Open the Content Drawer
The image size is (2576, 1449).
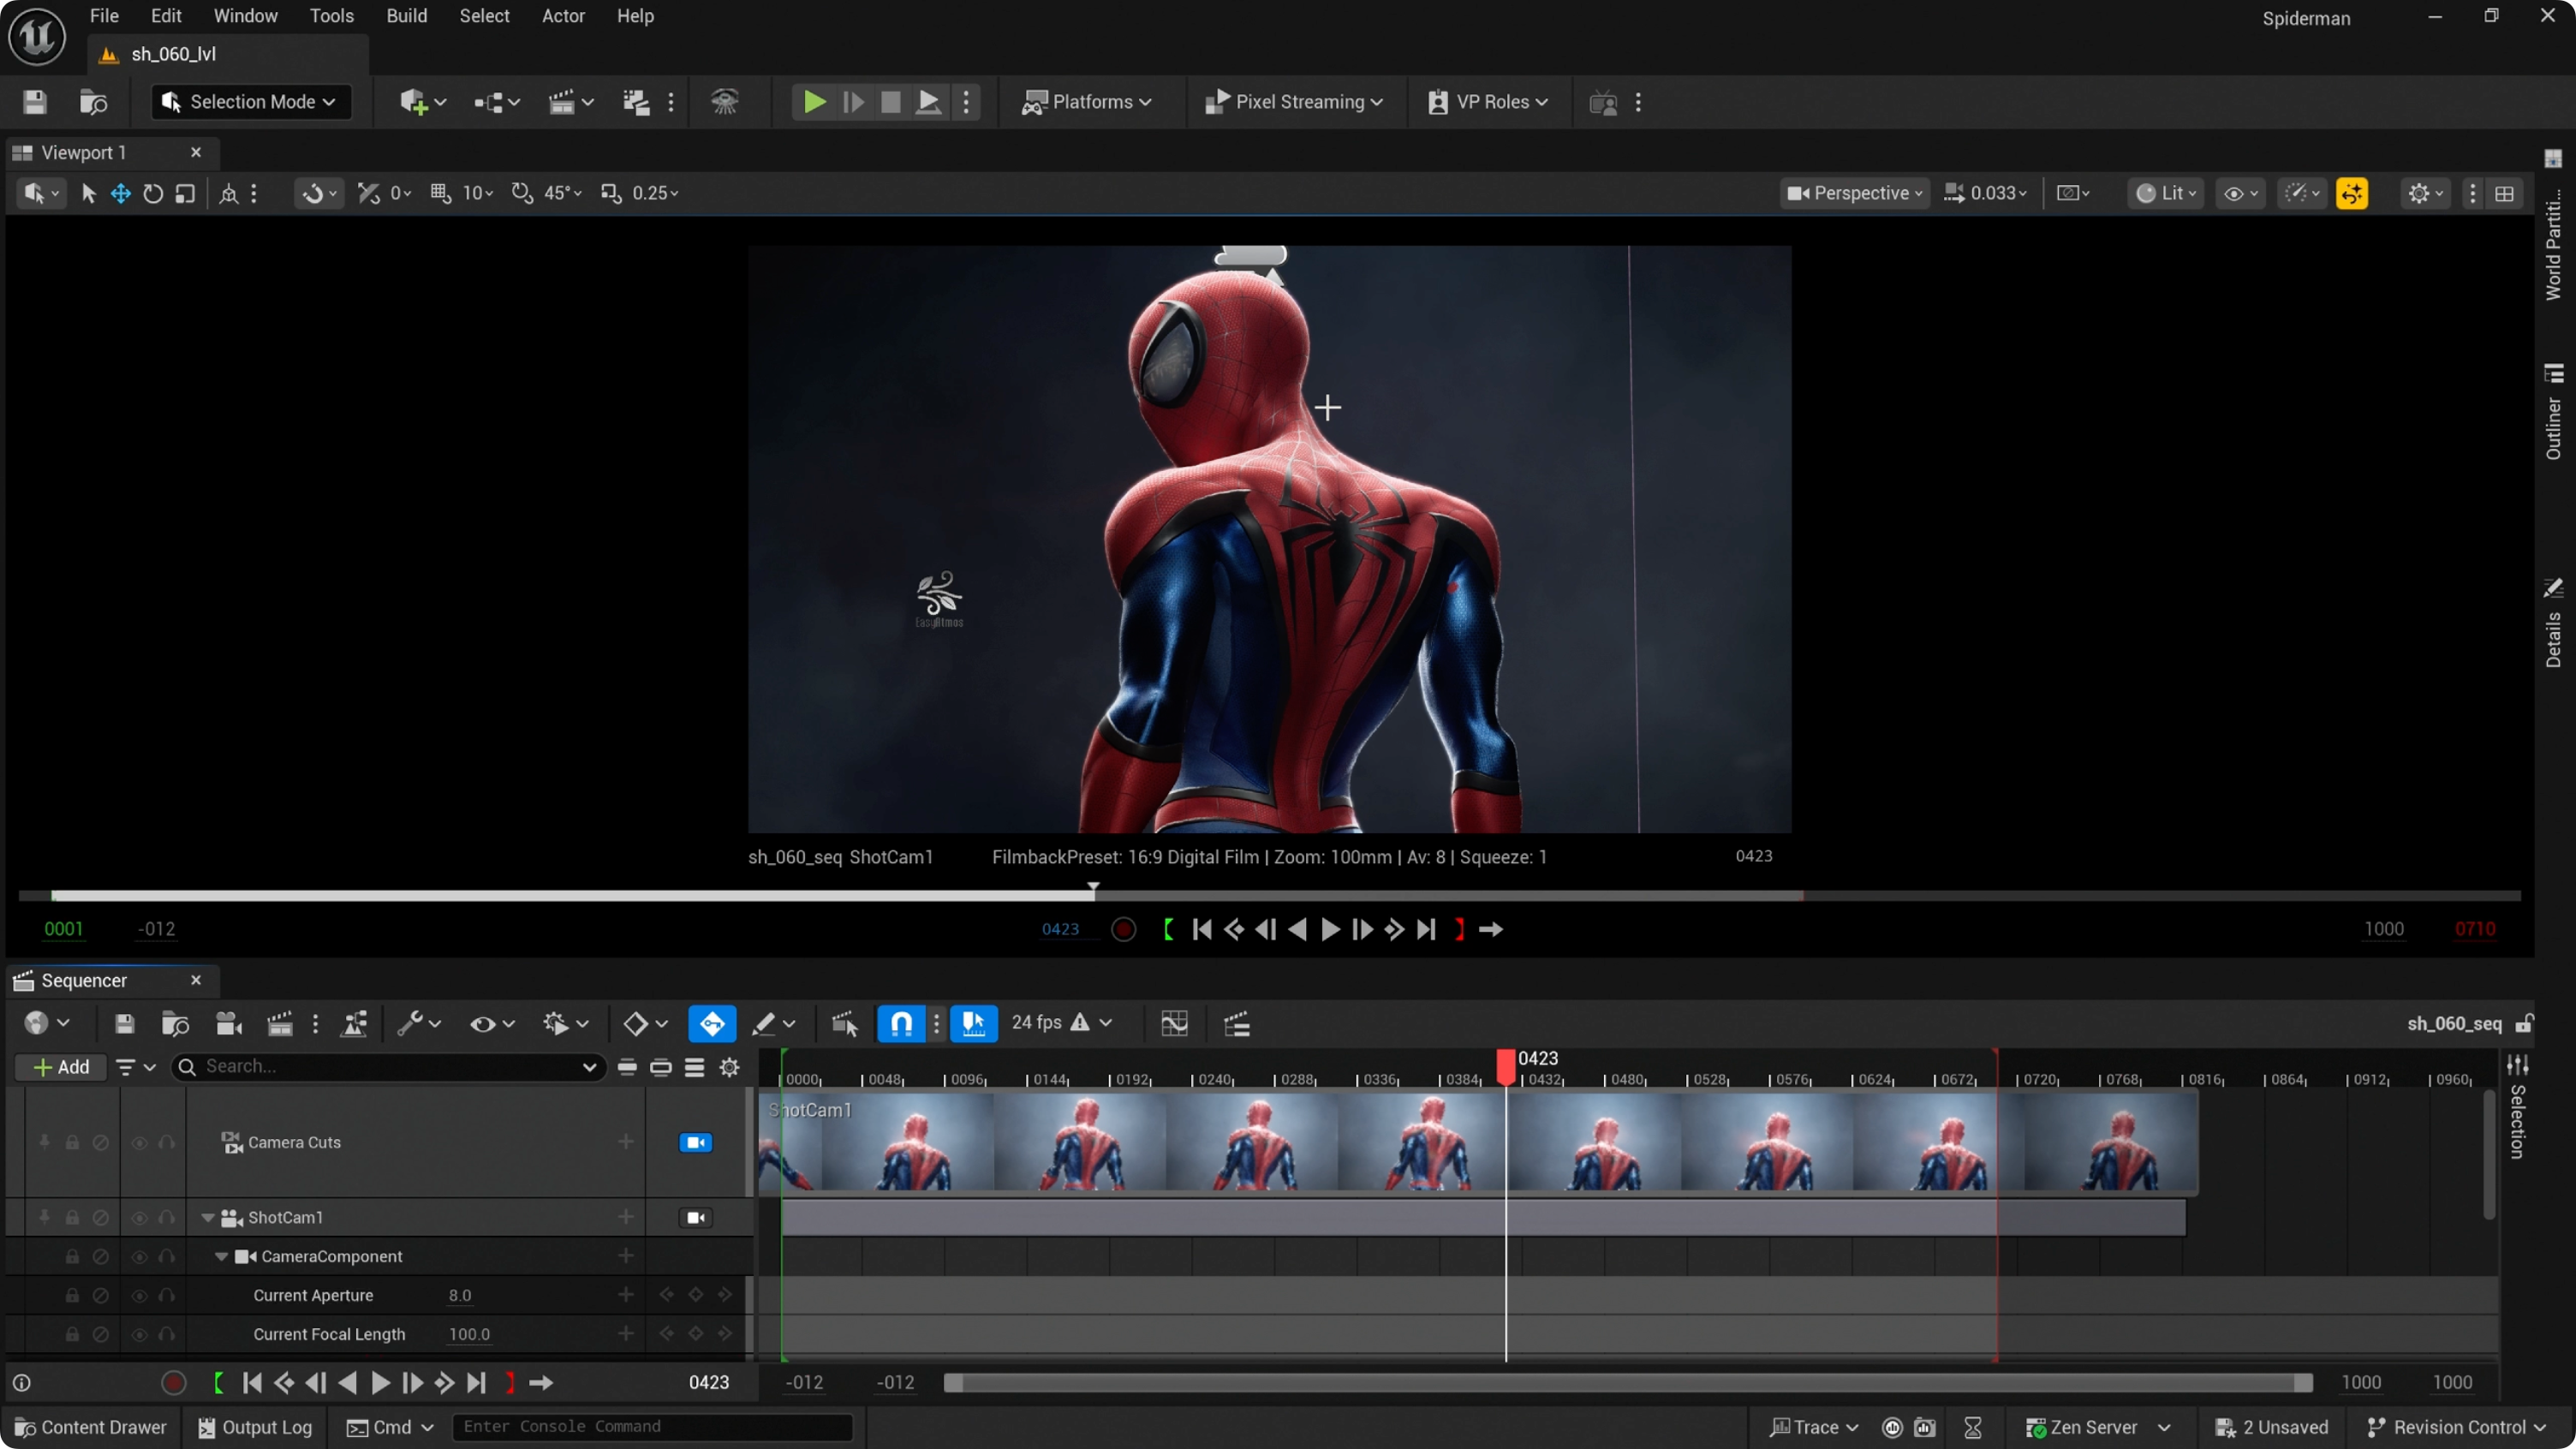click(x=91, y=1427)
